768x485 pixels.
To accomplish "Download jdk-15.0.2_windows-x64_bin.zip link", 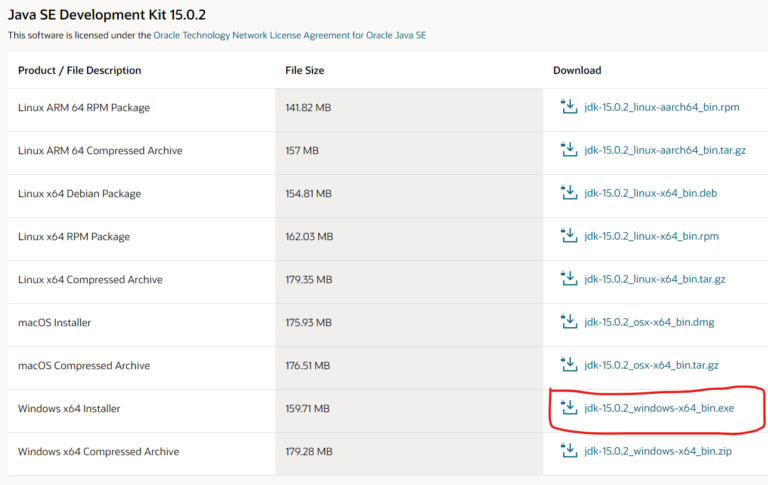I will [658, 452].
